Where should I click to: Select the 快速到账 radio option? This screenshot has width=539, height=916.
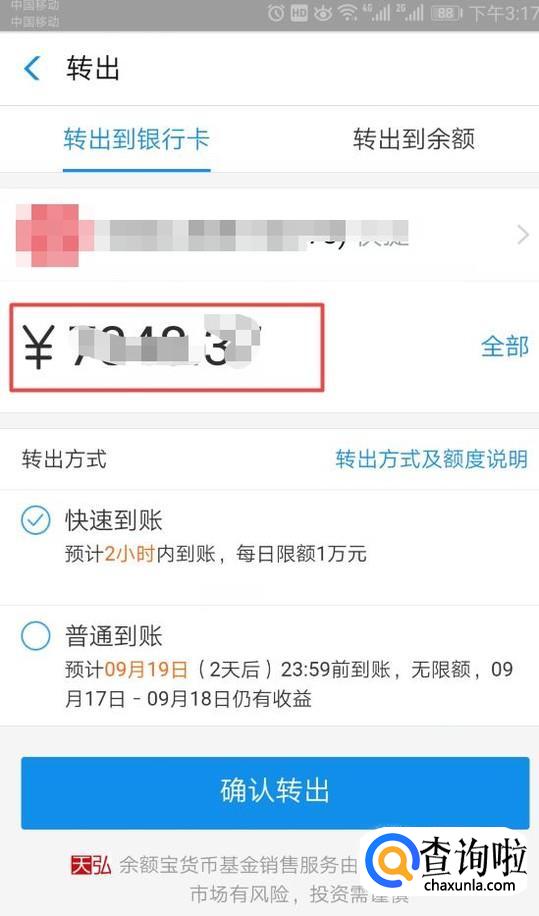36,521
